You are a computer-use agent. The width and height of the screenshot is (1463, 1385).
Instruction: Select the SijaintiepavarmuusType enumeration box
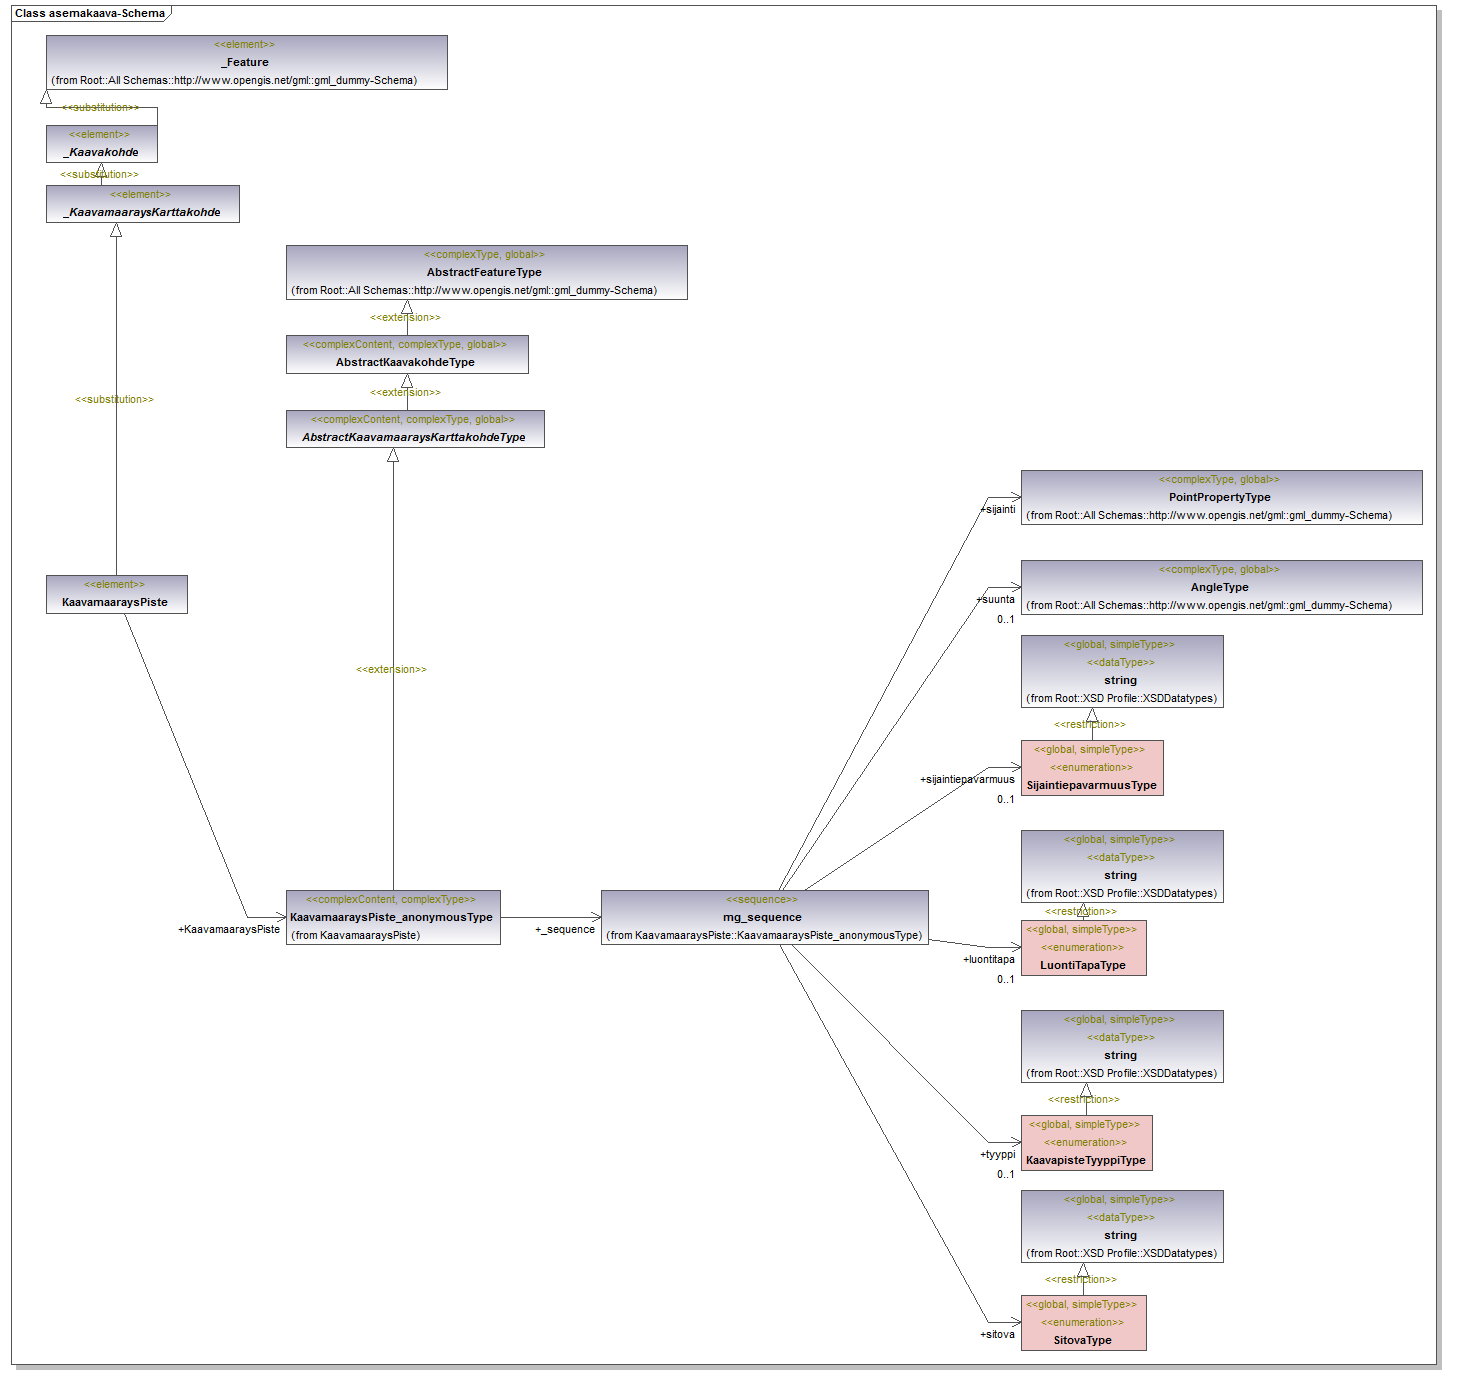pyautogui.click(x=1092, y=768)
